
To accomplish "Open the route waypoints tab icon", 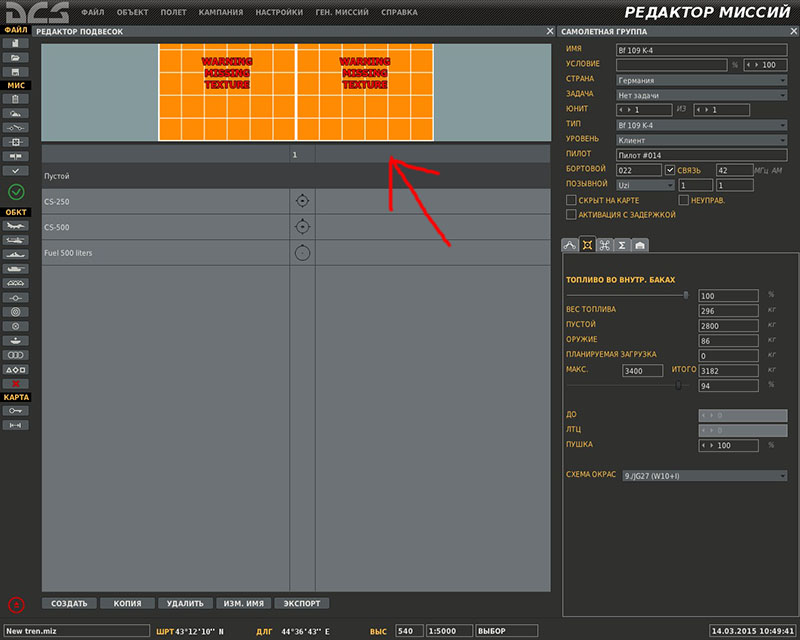I will click(569, 245).
